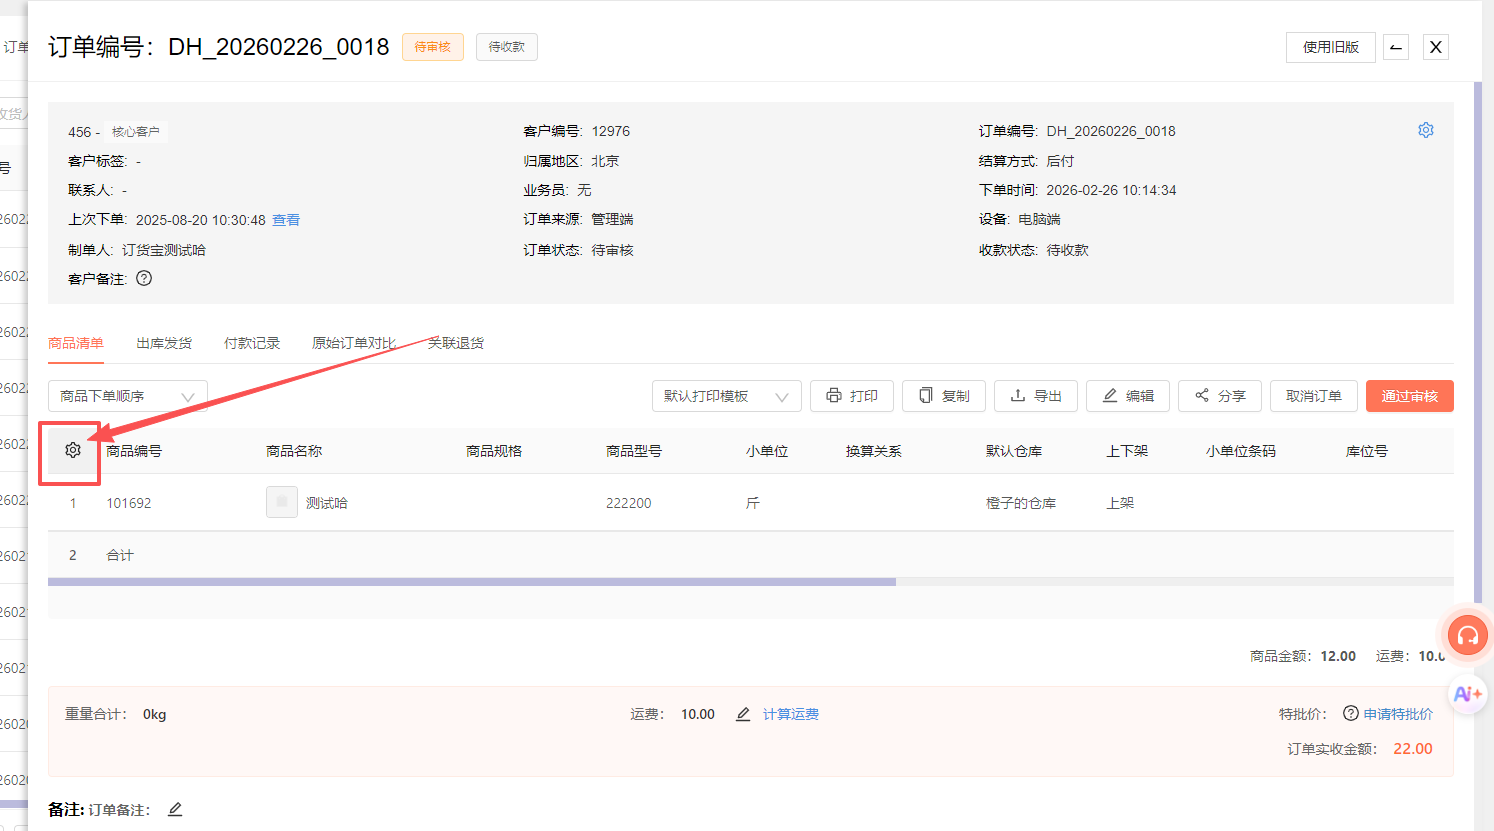The width and height of the screenshot is (1494, 831).
Task: Edit the freight amount pencil icon
Action: [743, 714]
